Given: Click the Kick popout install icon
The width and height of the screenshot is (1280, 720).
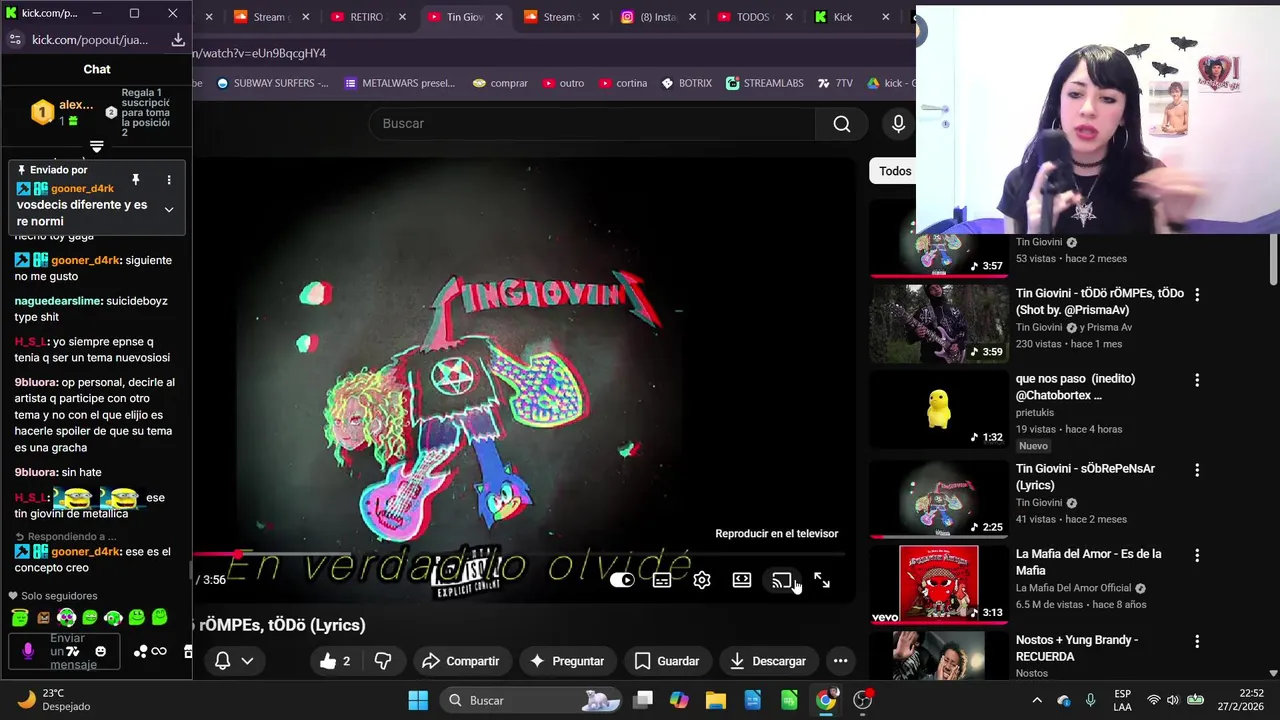Looking at the screenshot, I should point(177,39).
